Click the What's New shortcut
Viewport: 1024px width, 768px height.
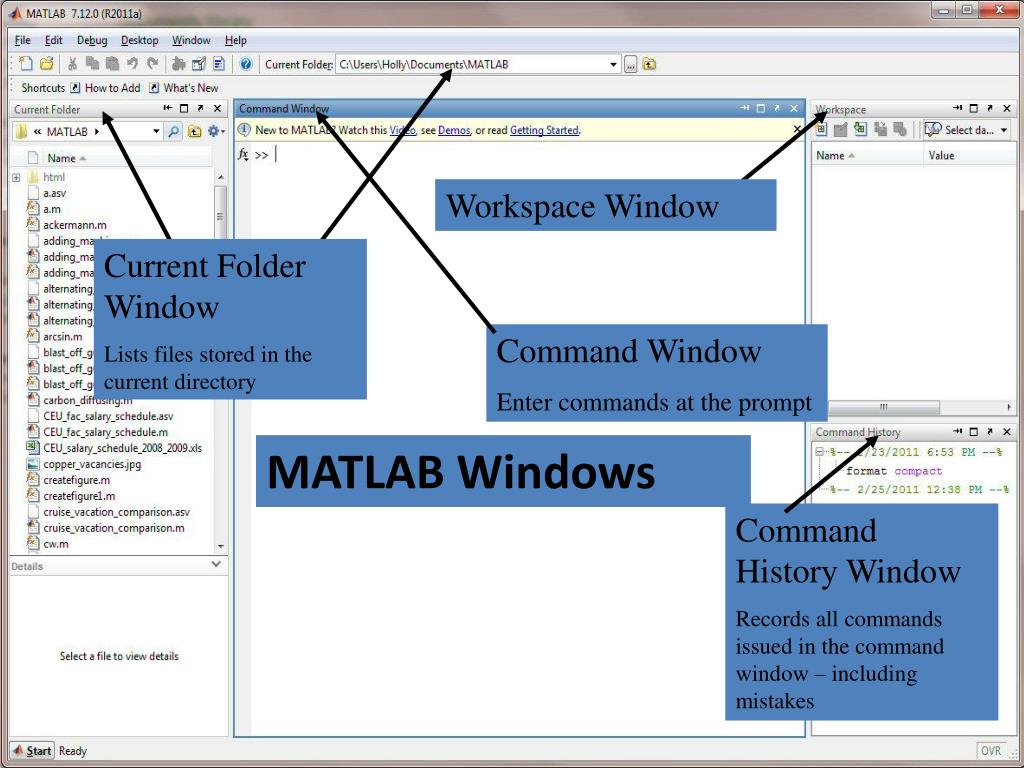pos(184,88)
